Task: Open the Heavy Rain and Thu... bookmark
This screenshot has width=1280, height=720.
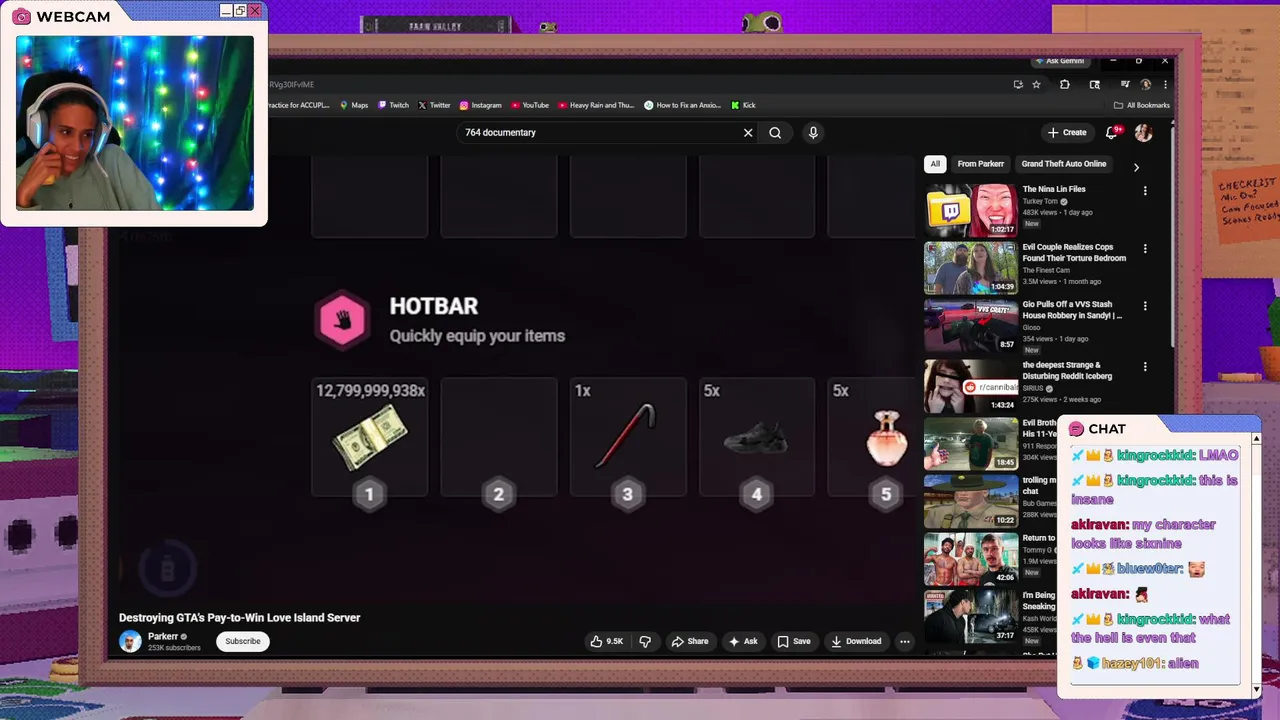Action: 596,105
